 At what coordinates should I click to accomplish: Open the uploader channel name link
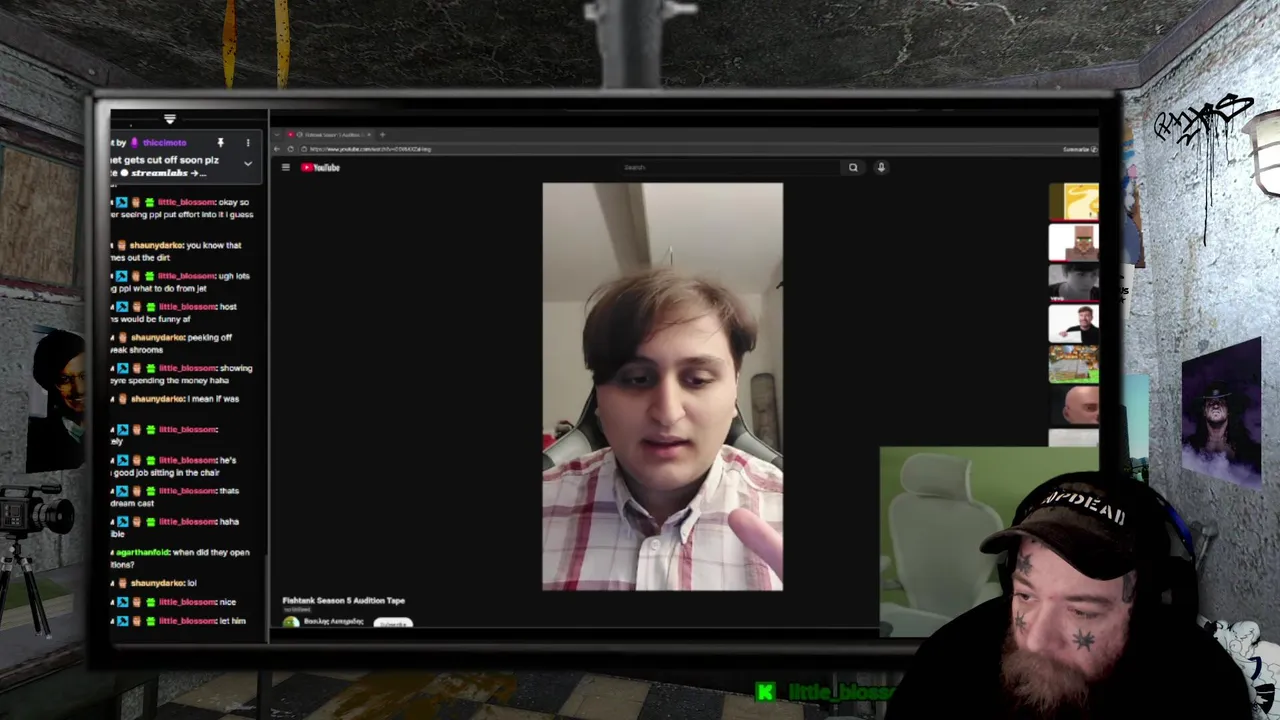click(333, 621)
